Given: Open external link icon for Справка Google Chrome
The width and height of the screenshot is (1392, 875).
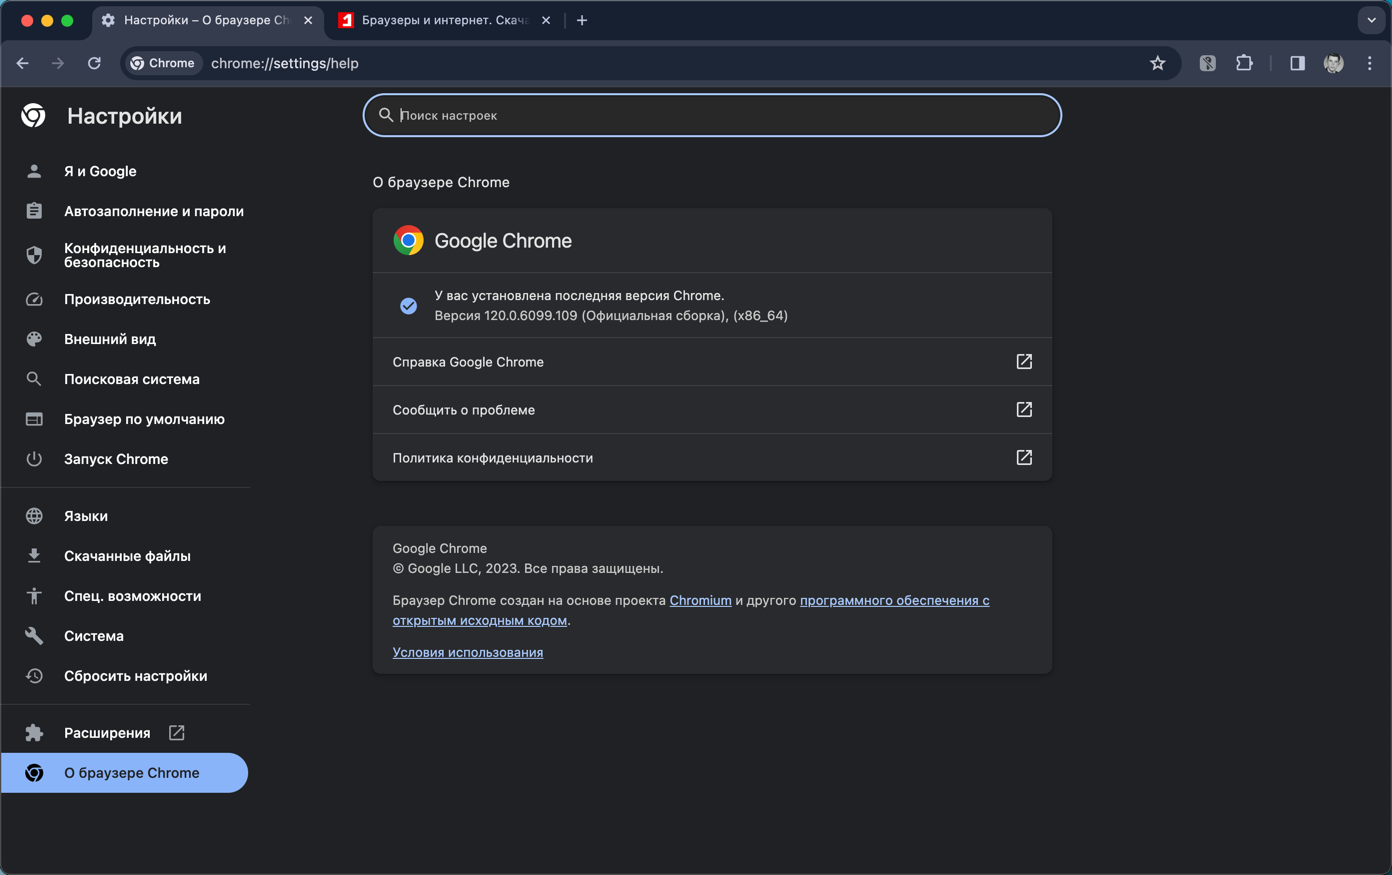Looking at the screenshot, I should (1024, 362).
